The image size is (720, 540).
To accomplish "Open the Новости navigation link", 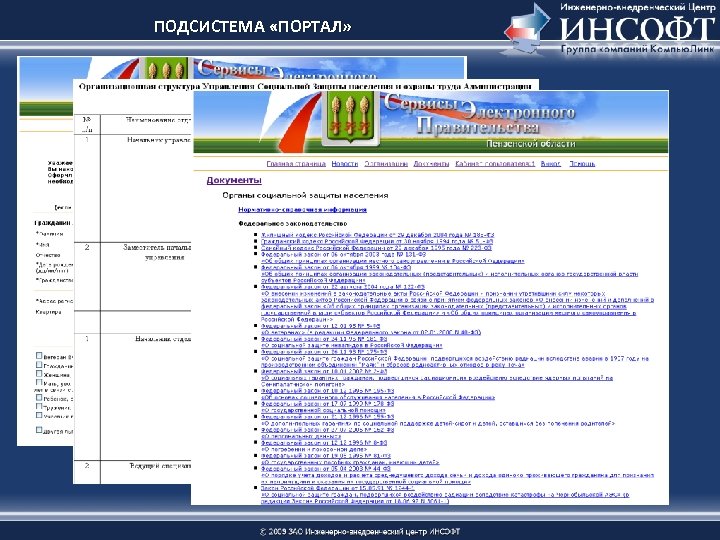I will point(344,164).
